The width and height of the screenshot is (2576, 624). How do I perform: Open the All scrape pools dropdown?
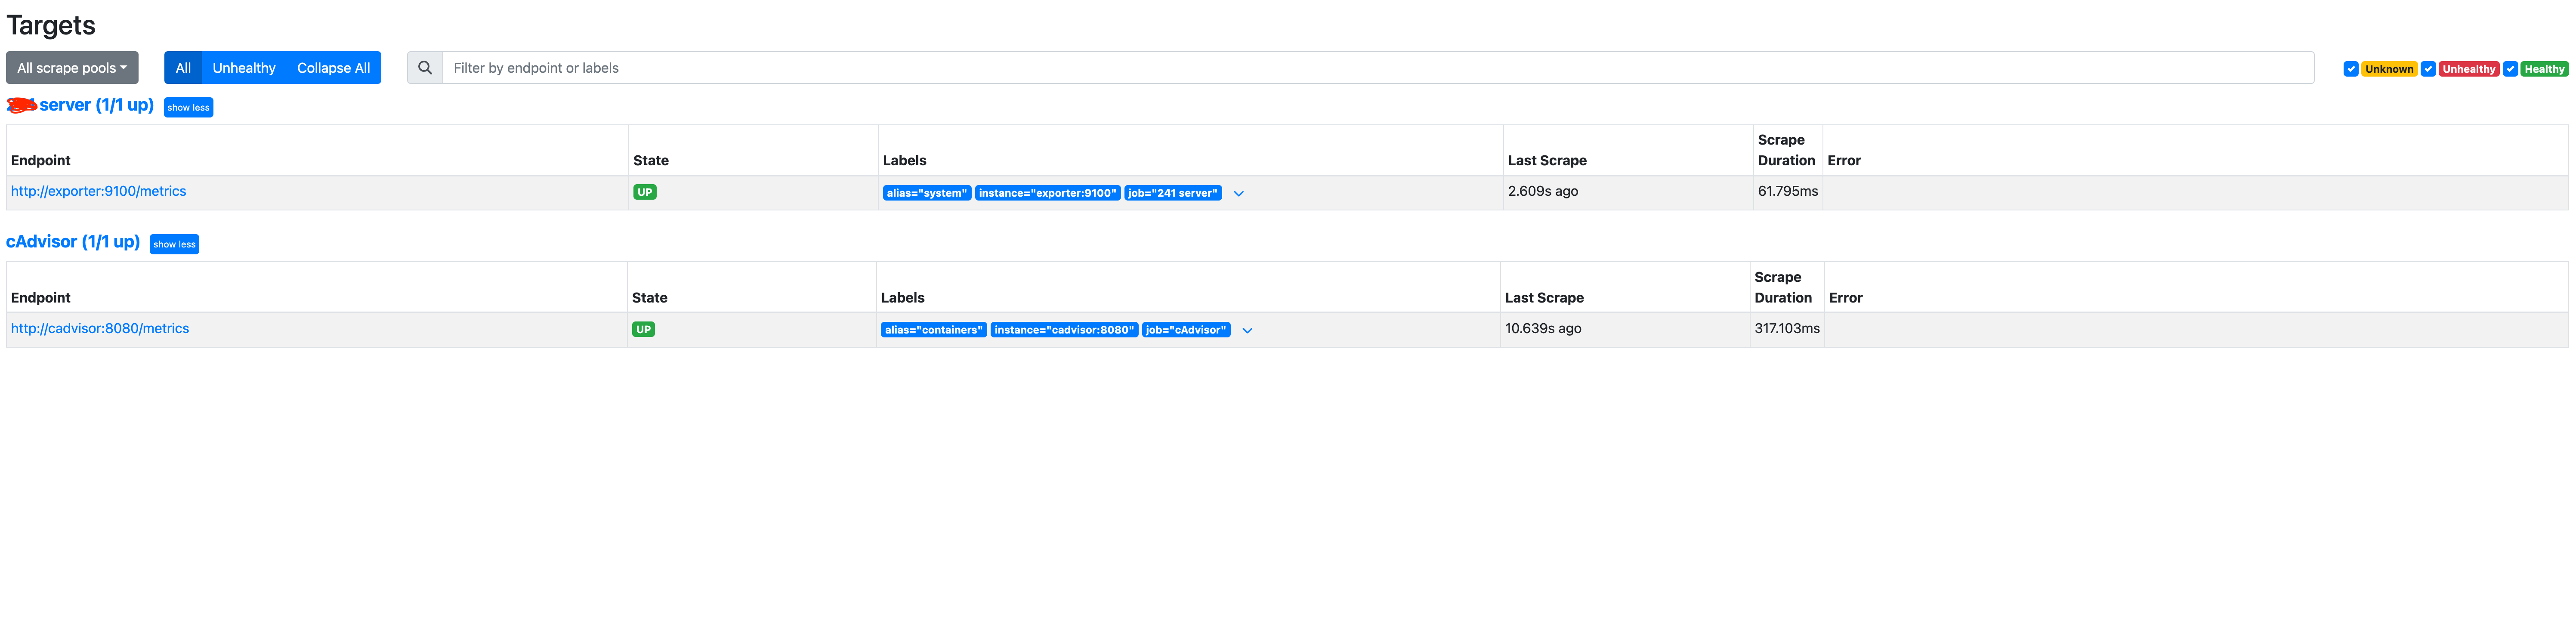click(x=72, y=68)
